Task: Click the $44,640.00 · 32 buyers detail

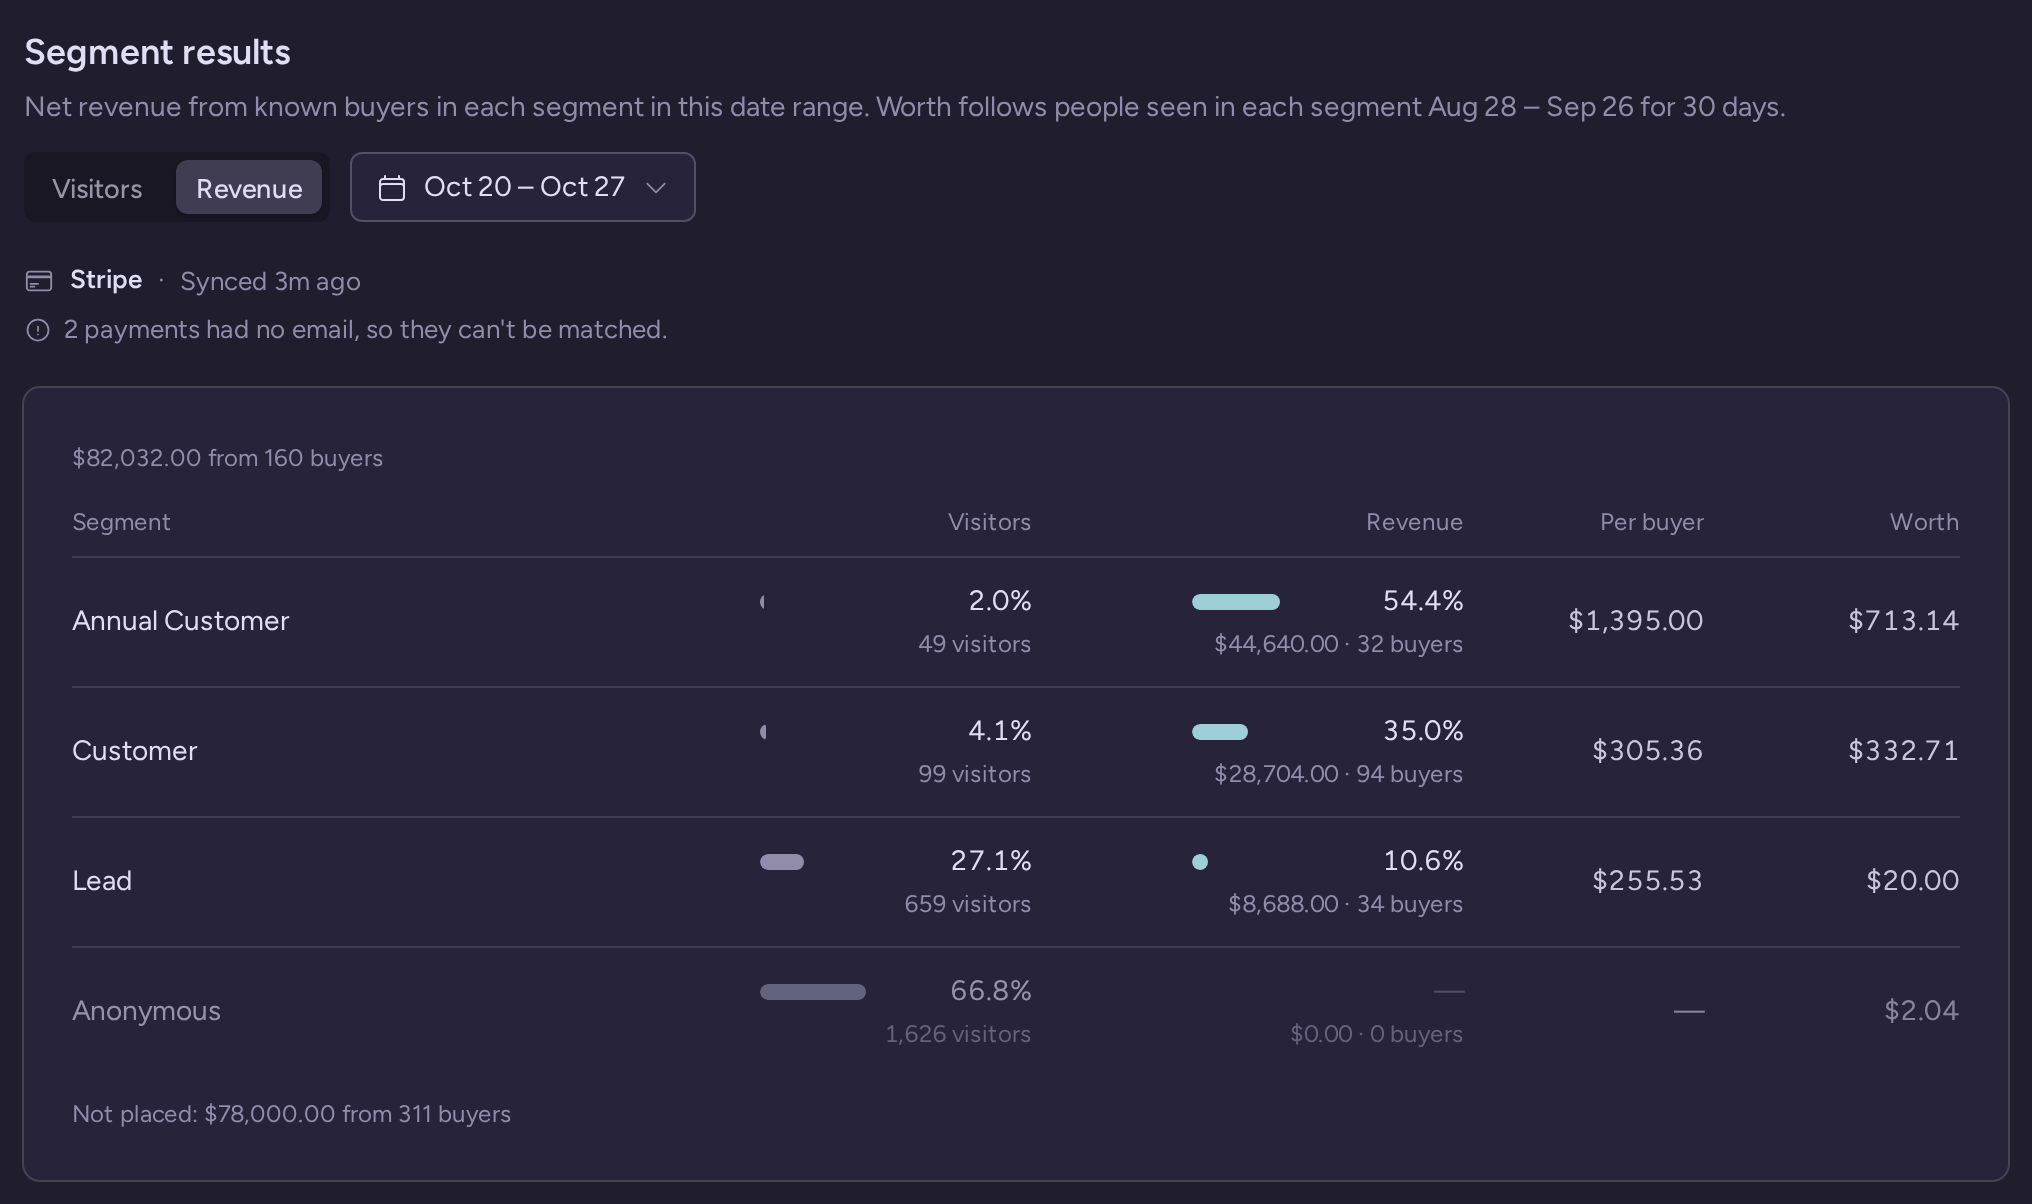Action: pyautogui.click(x=1338, y=644)
